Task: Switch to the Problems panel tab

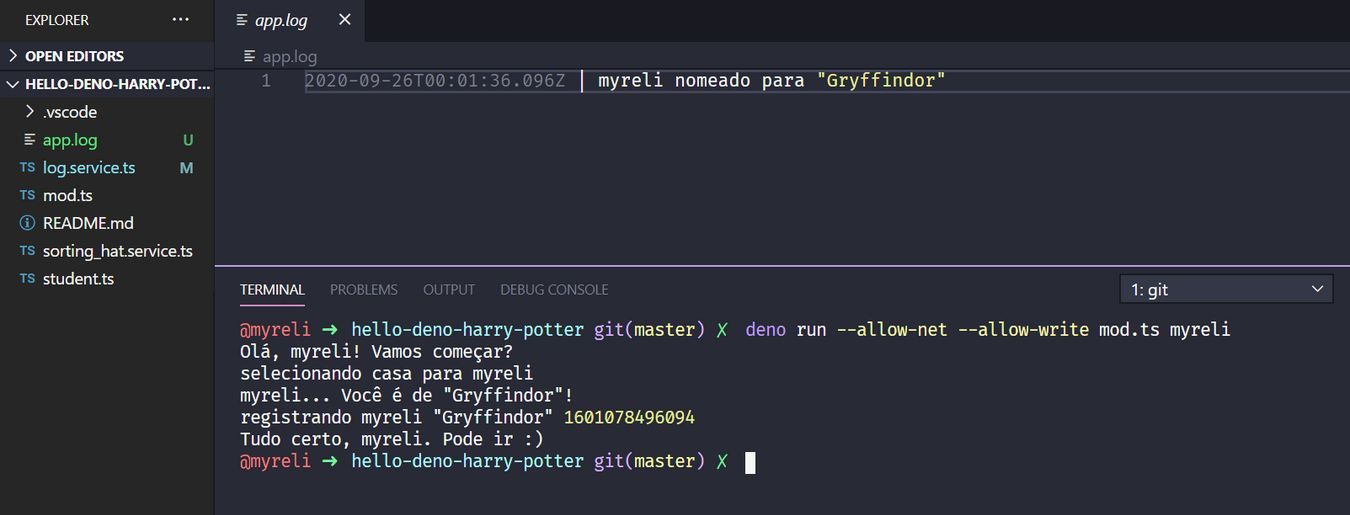Action: [x=364, y=290]
